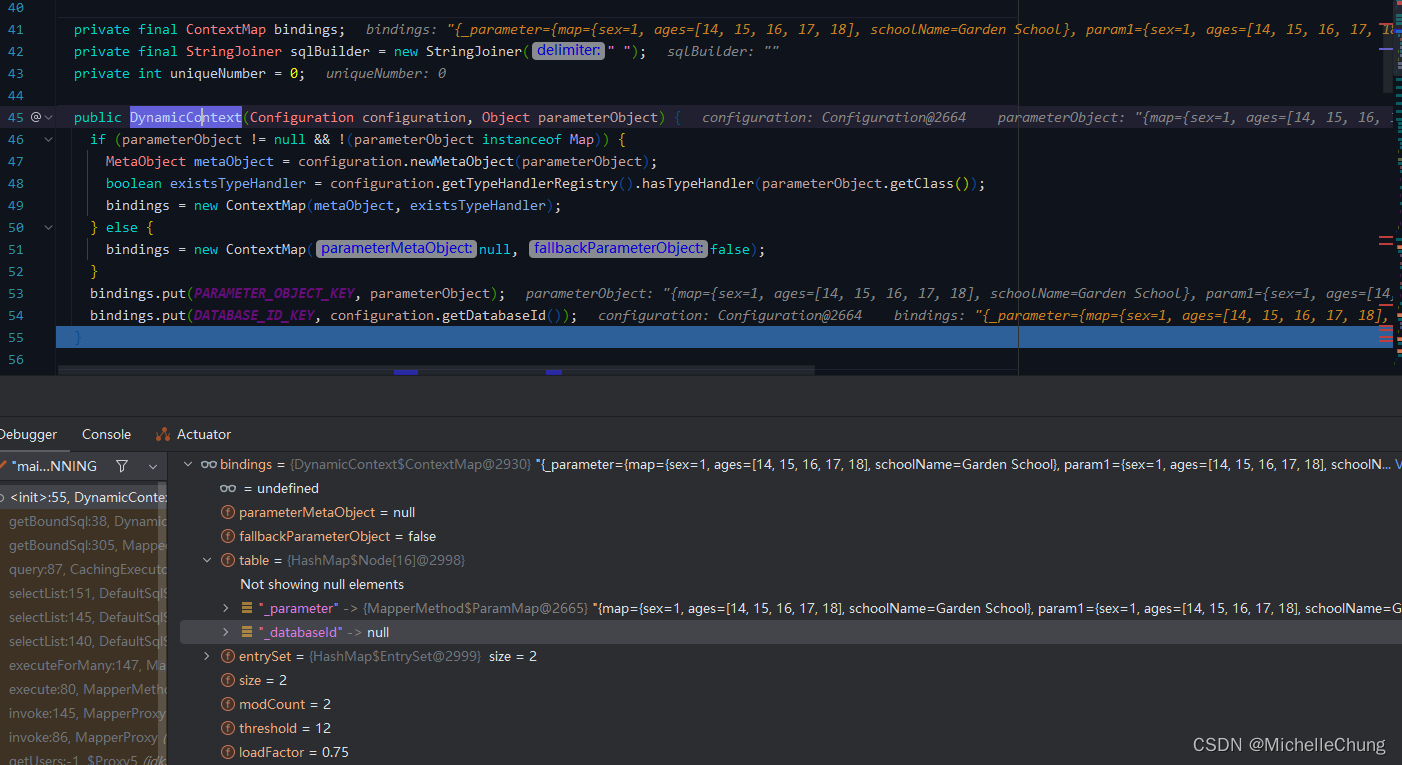Screen dimensions: 1402x765
Task: Select the invoke:145 MapperProxy frame
Action: 83,713
